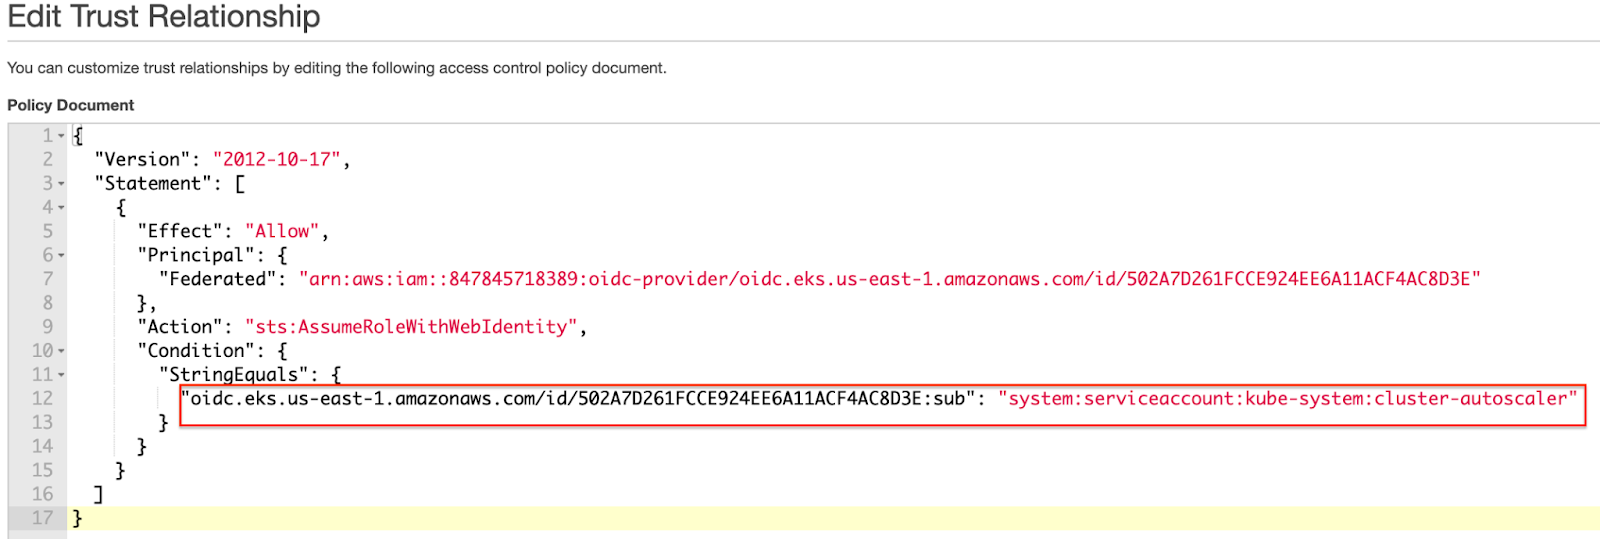The width and height of the screenshot is (1600, 539).
Task: Click the "StringEquals" key text
Action: click(233, 375)
